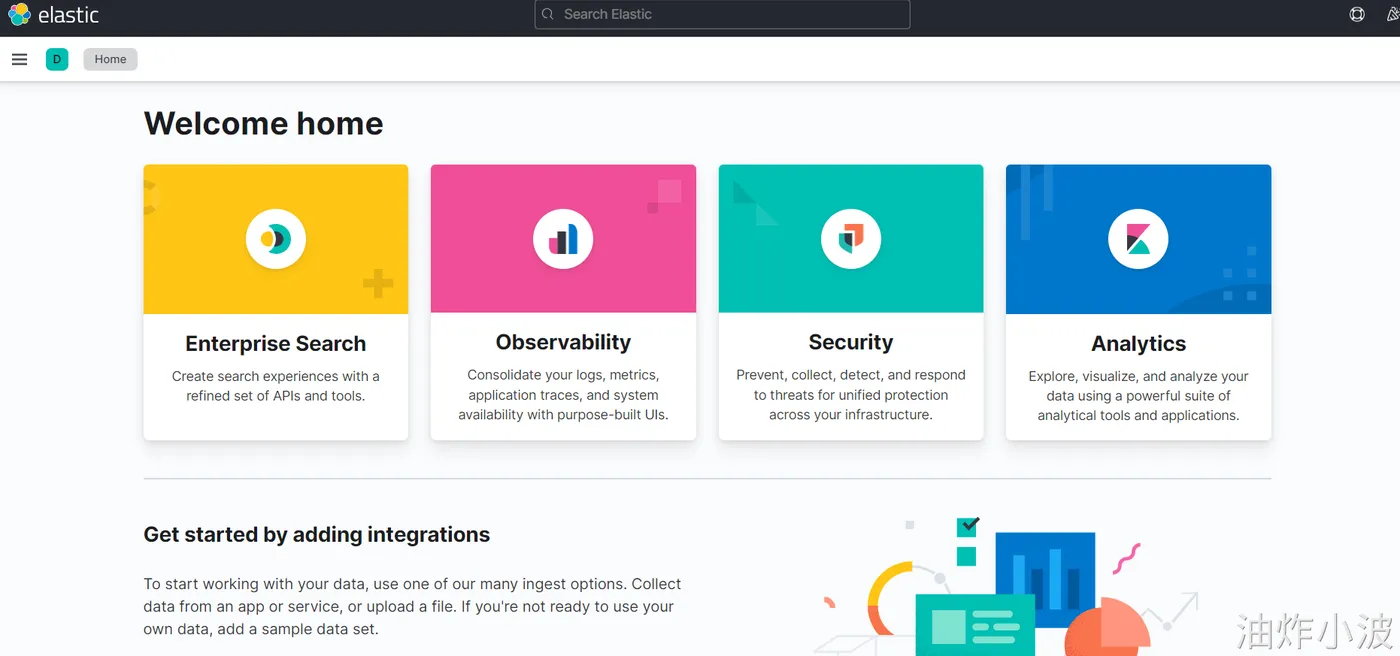Click the blue Analytics banner
The image size is (1400, 656).
tap(1138, 239)
